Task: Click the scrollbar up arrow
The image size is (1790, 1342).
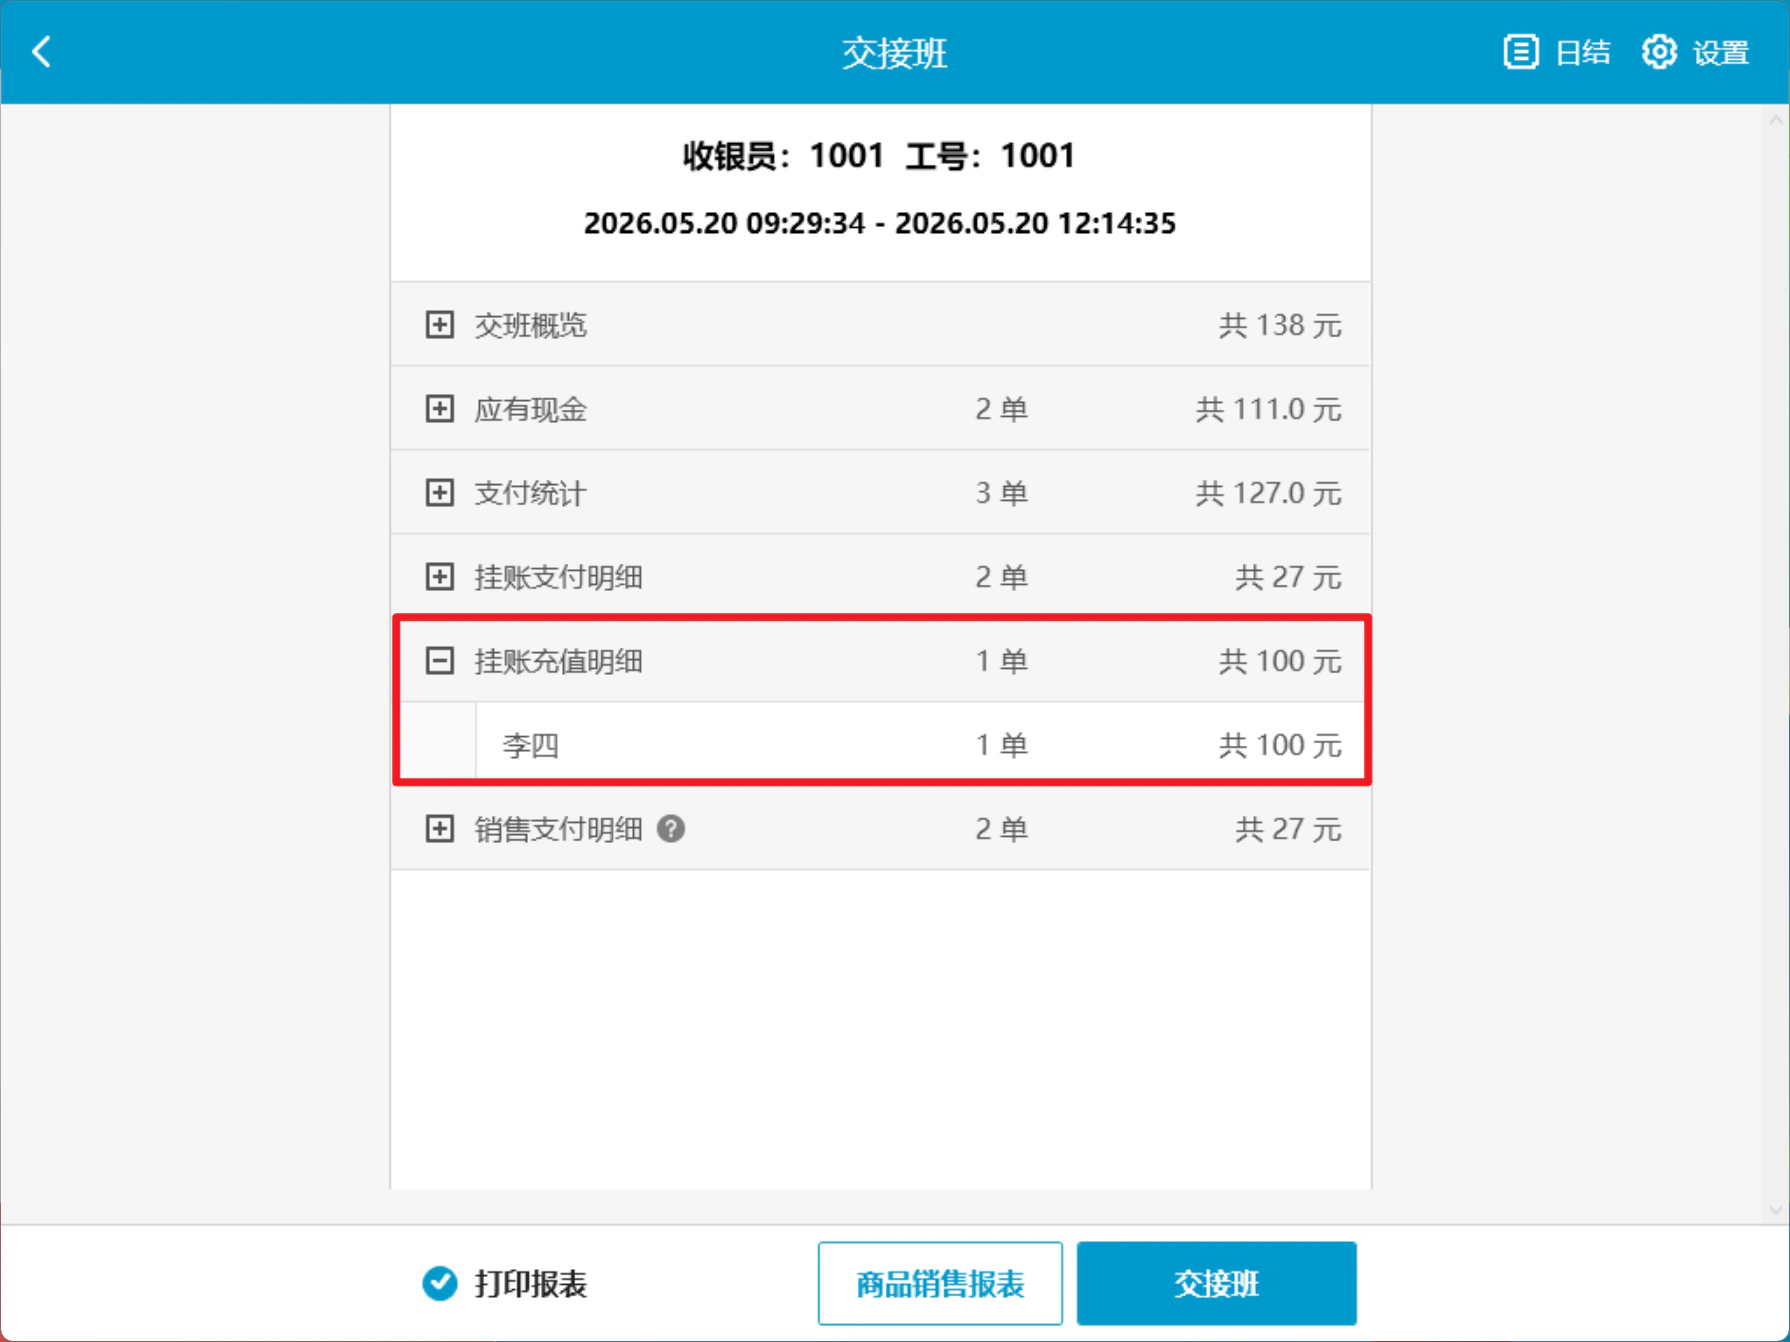Action: [1776, 120]
